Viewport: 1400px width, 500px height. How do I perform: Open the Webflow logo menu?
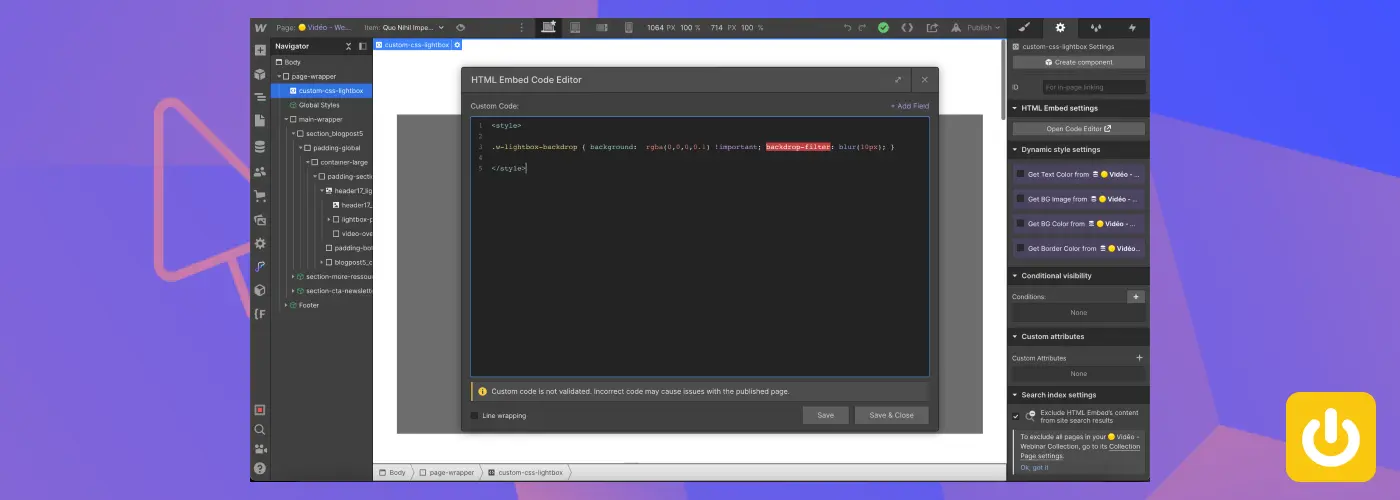(260, 27)
